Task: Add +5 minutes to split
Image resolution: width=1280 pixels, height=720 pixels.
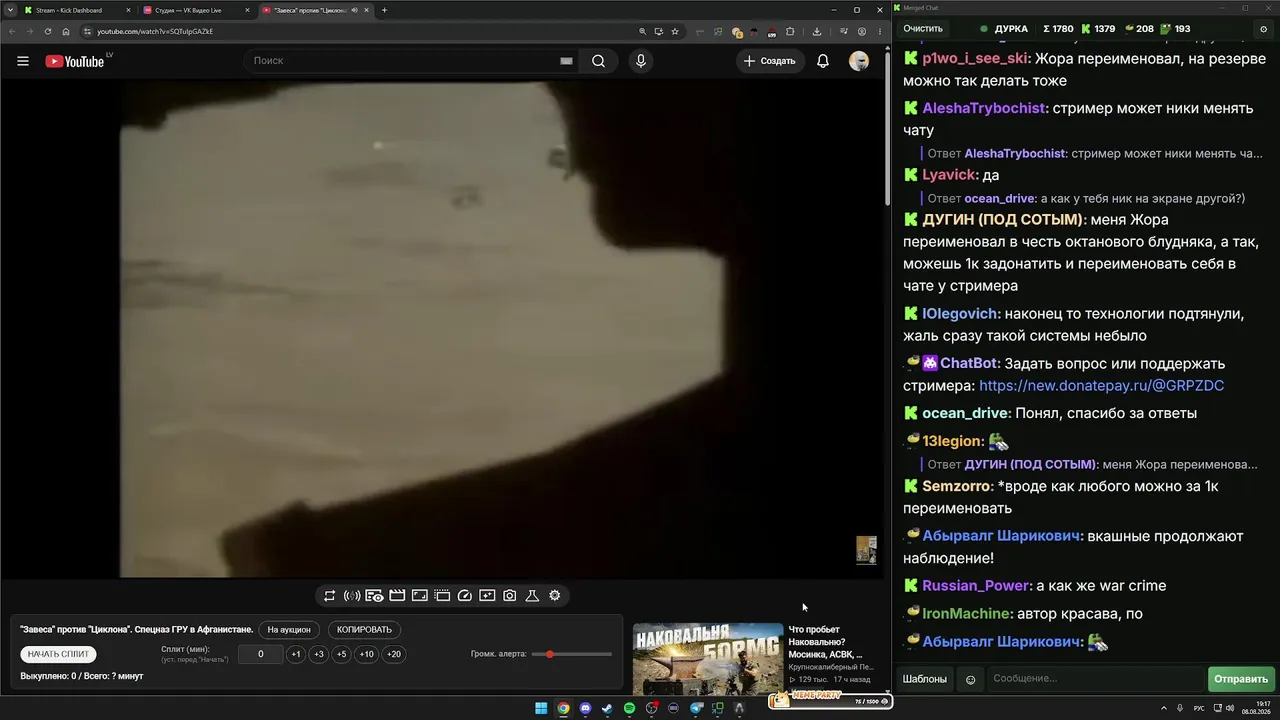Action: pos(341,654)
